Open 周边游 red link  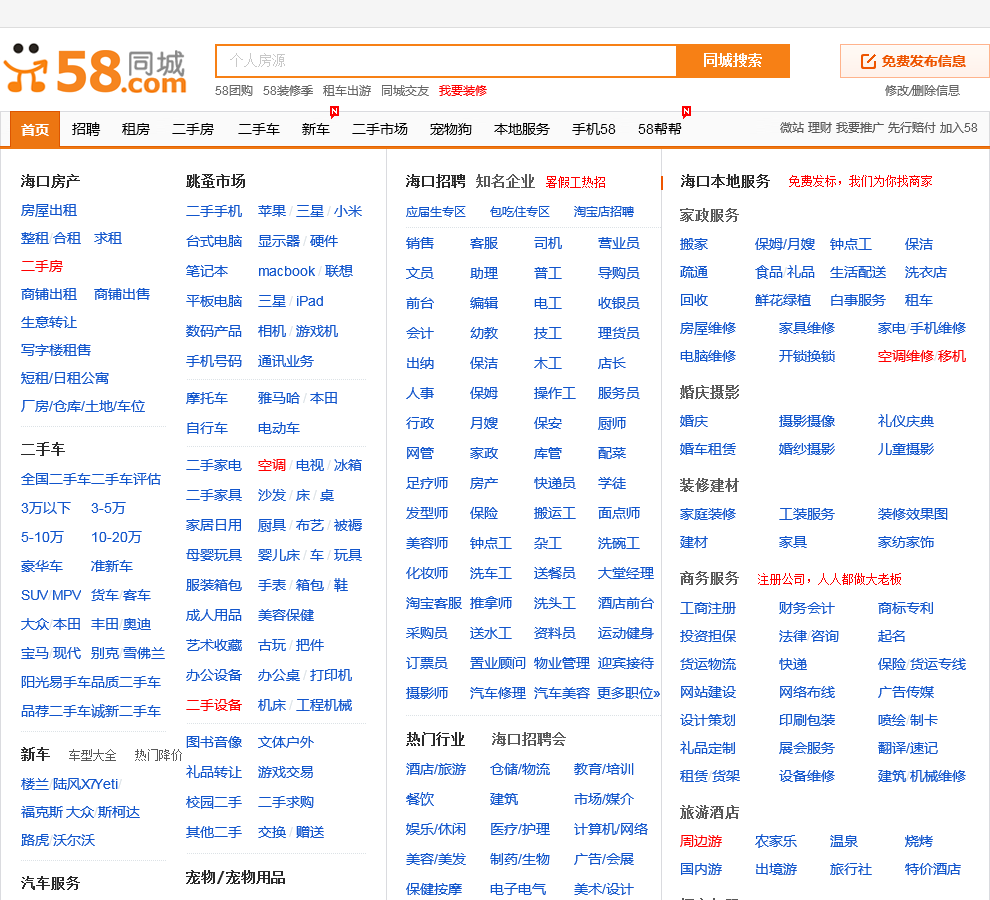tap(701, 841)
